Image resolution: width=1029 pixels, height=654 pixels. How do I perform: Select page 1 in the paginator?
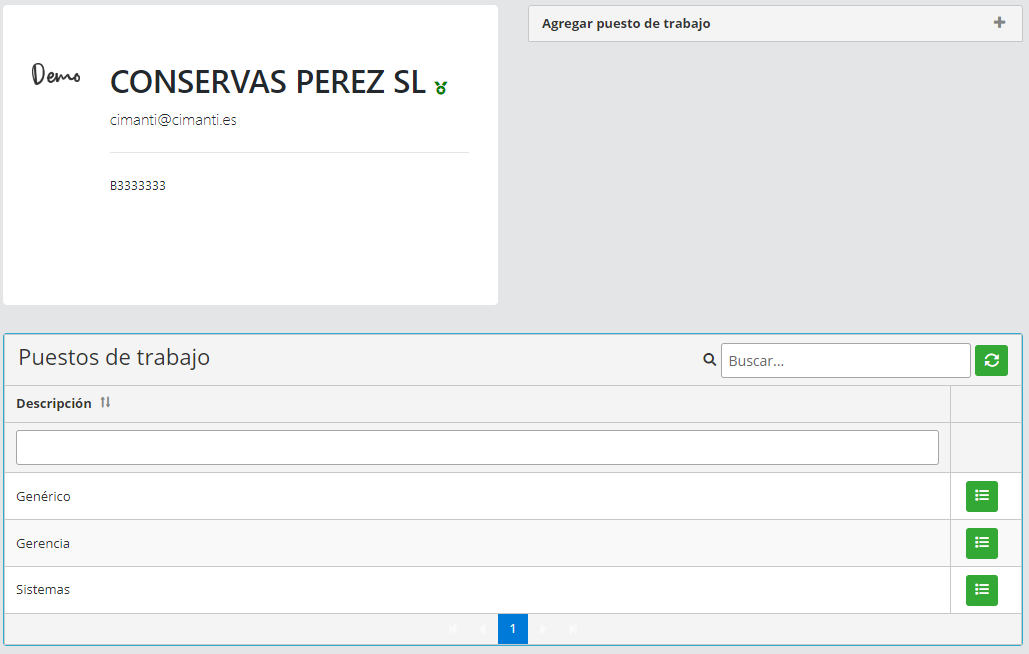tap(513, 629)
